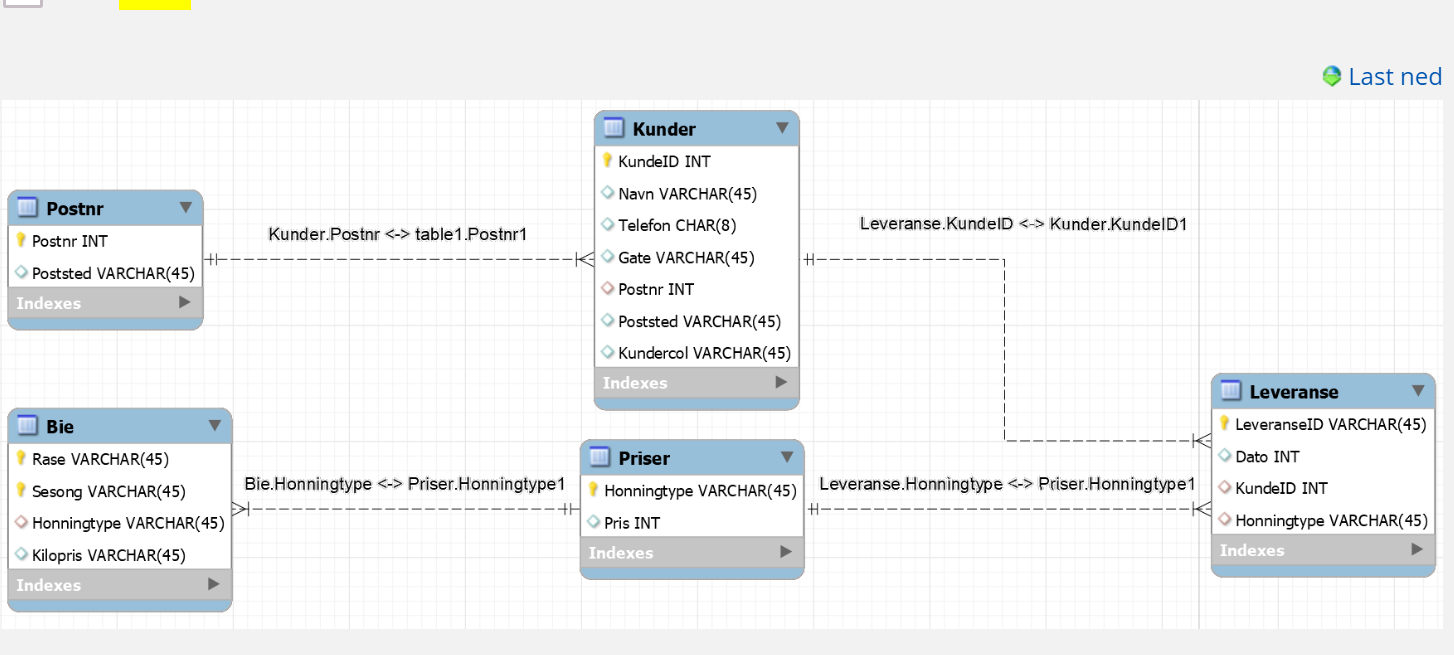Expand Indexes section in Leveranse table
The image size is (1454, 655).
coord(1417,549)
